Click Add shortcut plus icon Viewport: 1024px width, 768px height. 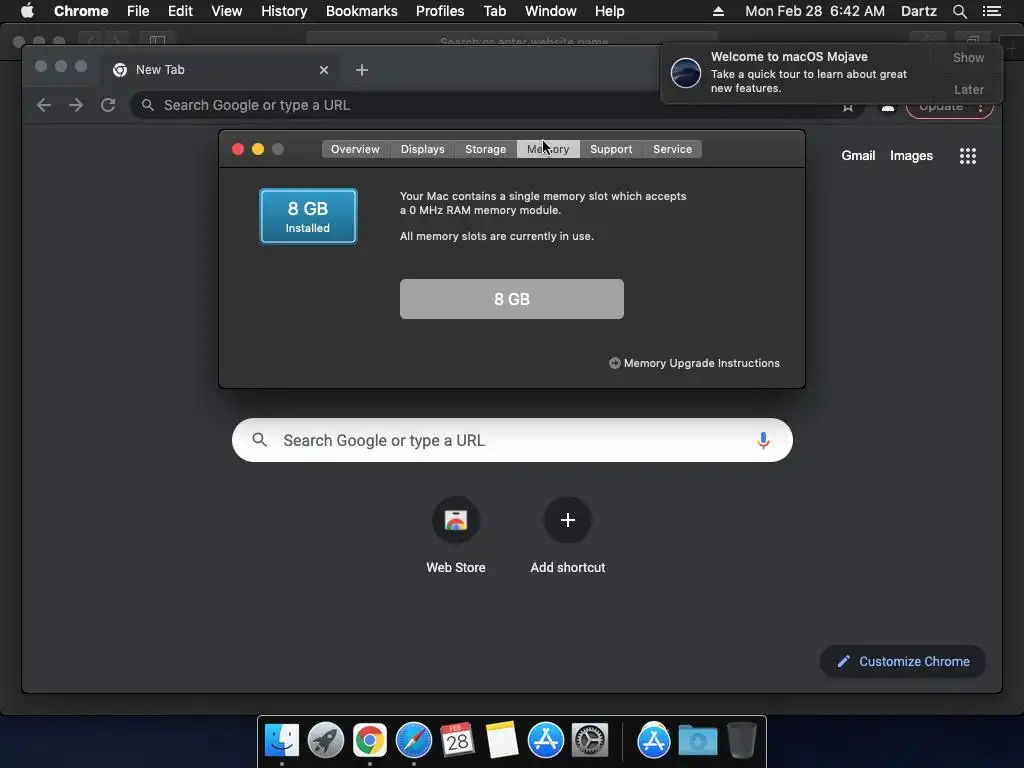pos(568,520)
